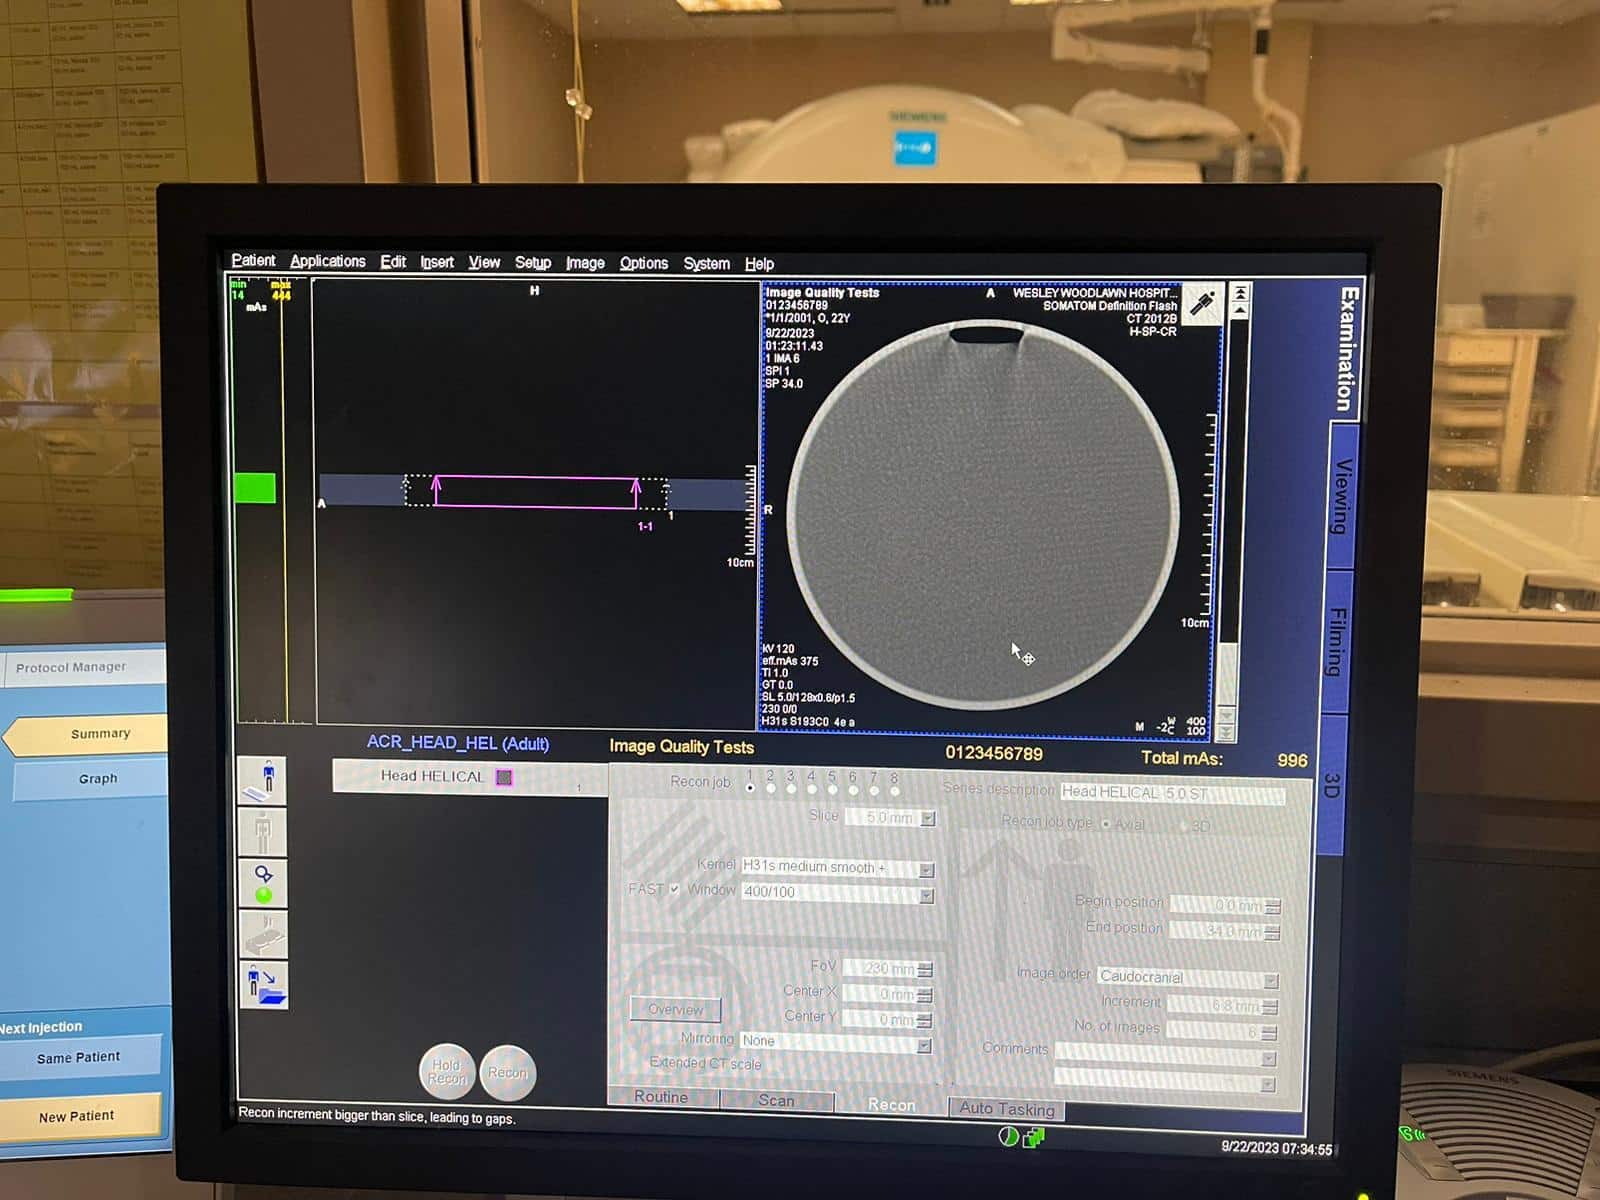Click the Hold Recon round button

click(447, 1072)
